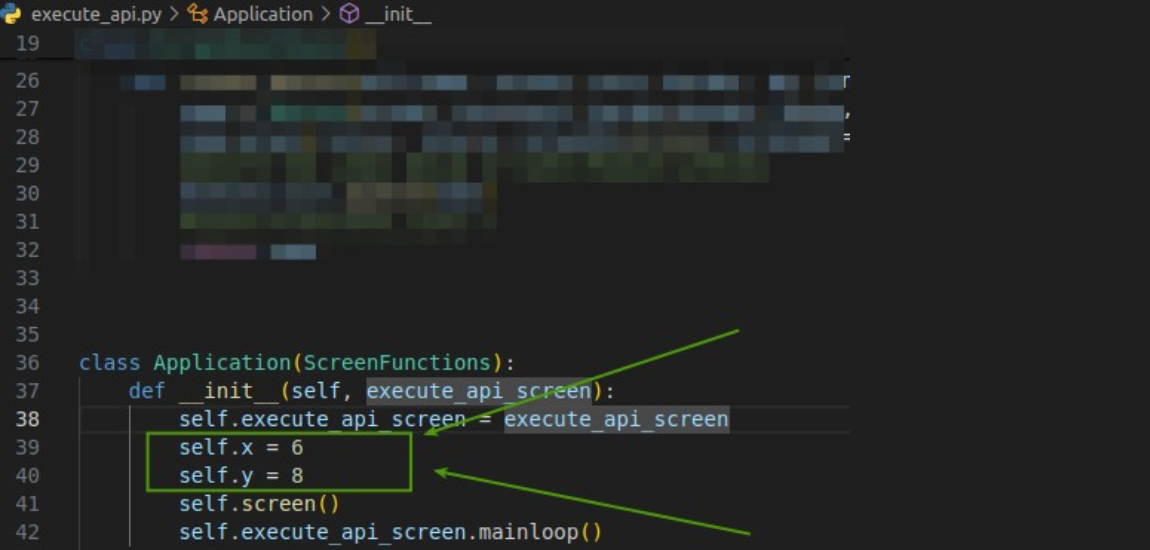Click the def keyword on line 37
1150x550 pixels.
tap(146, 391)
